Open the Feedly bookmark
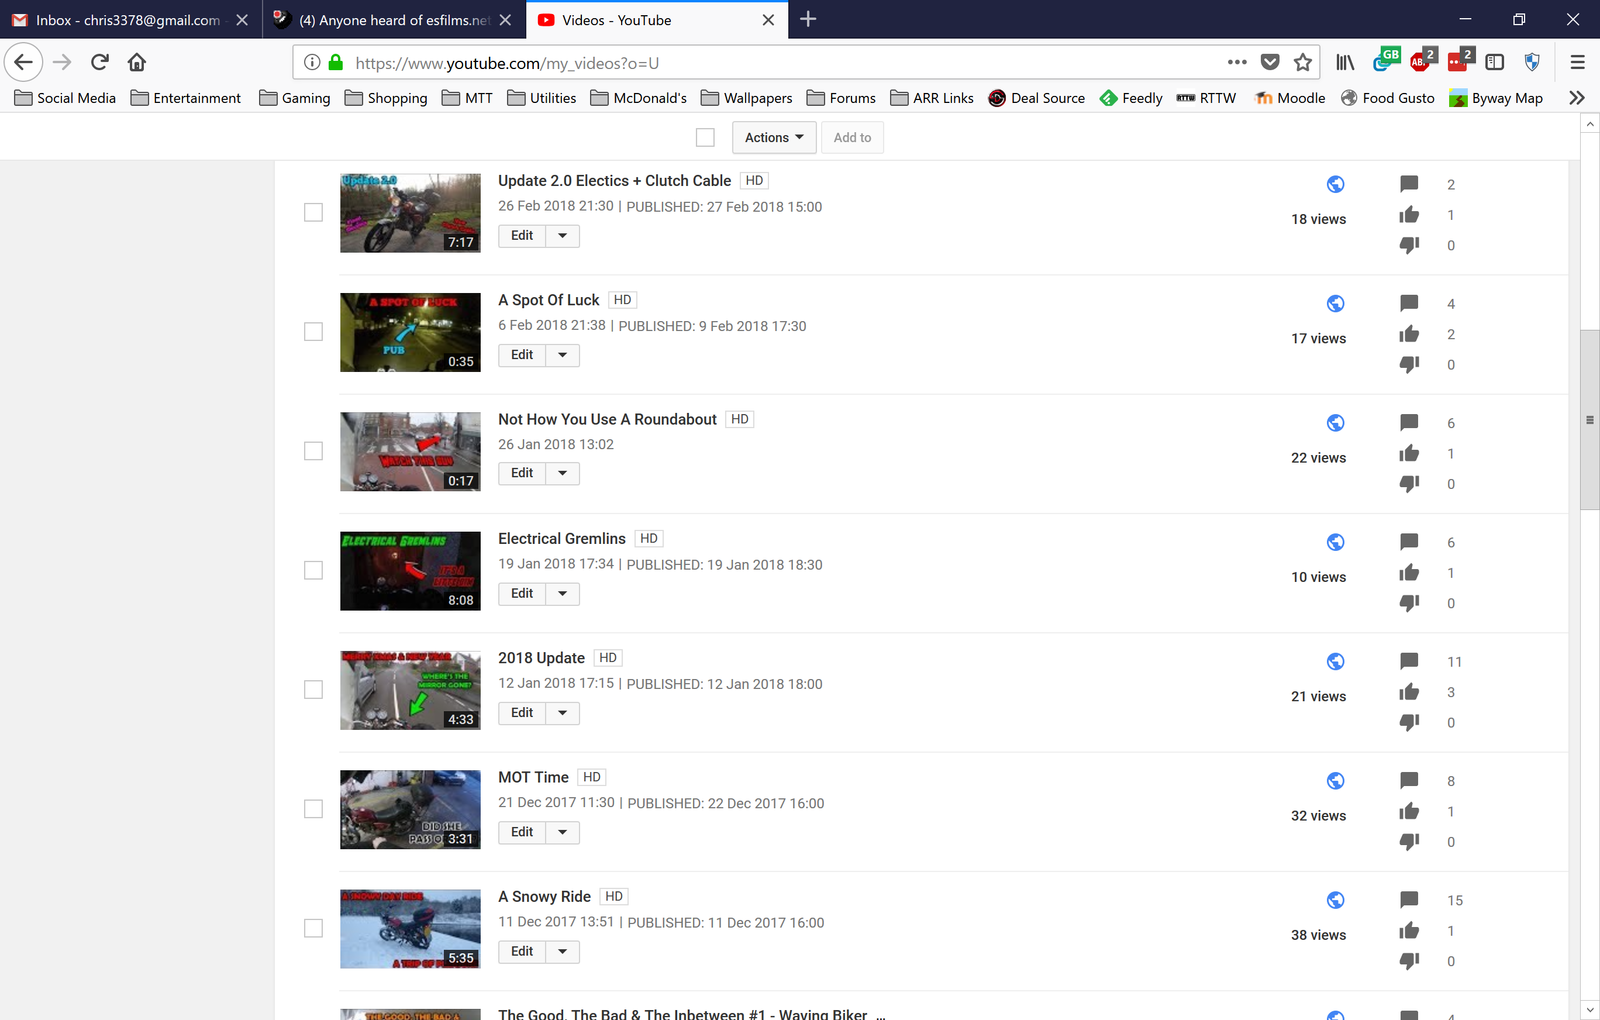Viewport: 1600px width, 1020px height. [x=1131, y=98]
